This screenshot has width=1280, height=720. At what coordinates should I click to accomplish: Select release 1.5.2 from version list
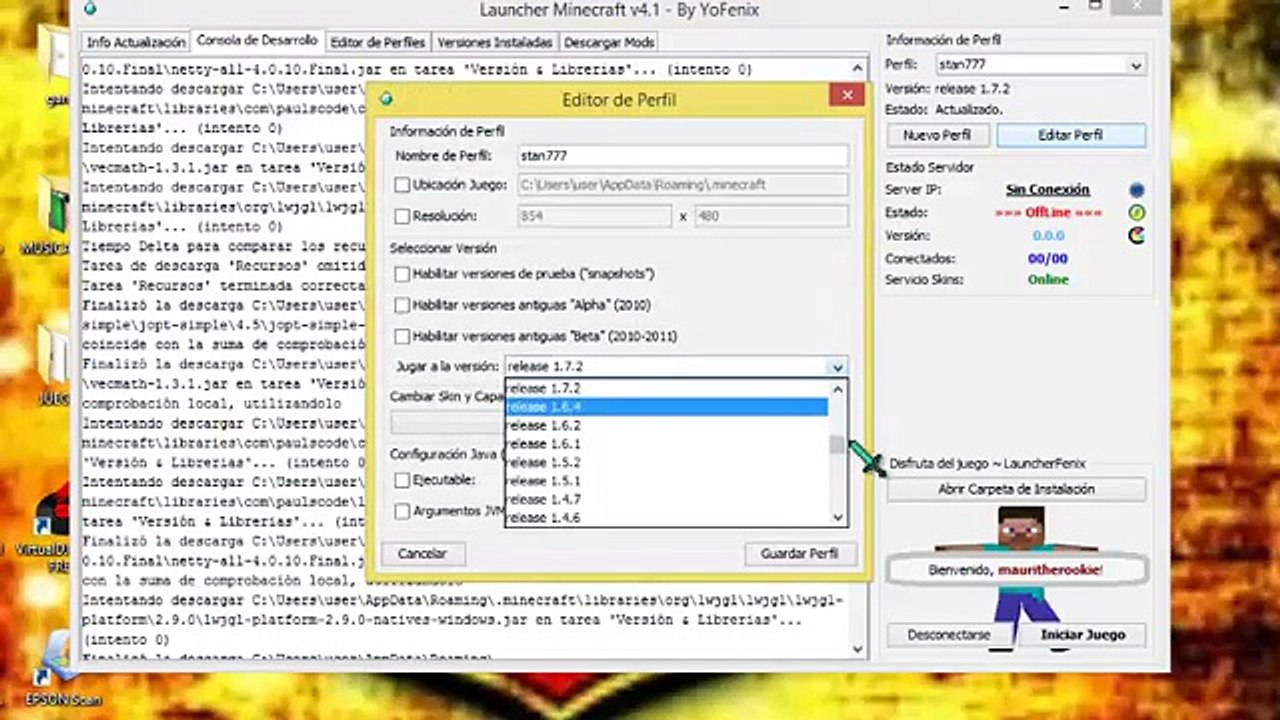tap(667, 462)
